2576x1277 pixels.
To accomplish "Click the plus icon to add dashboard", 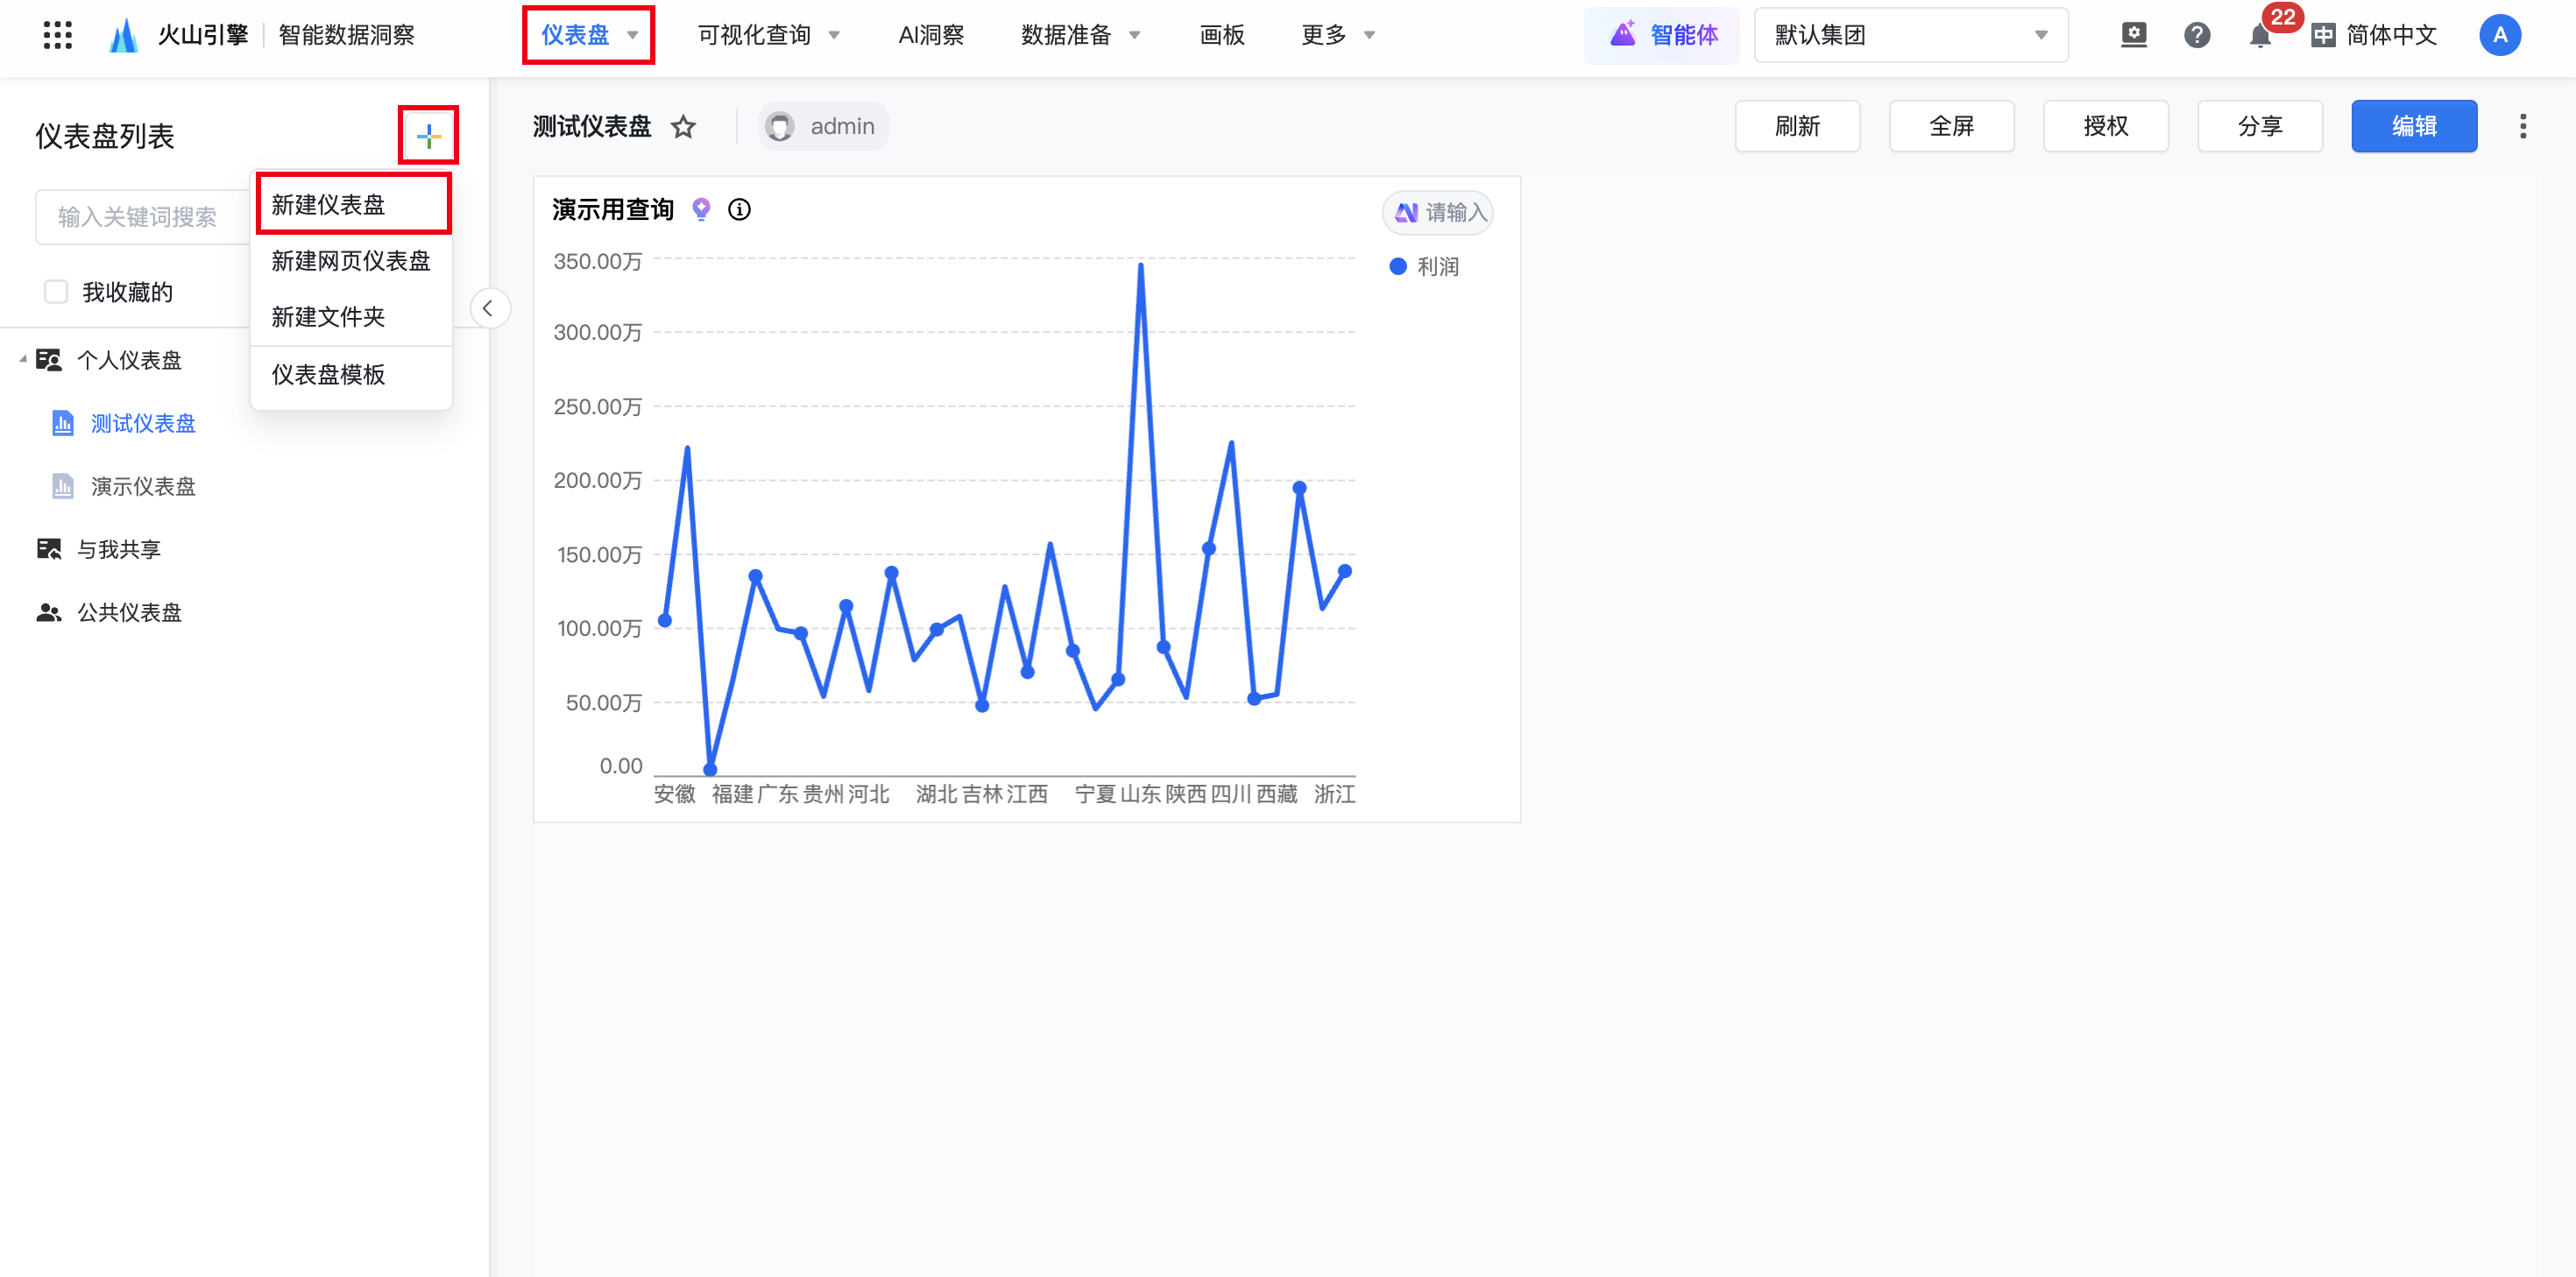I will (428, 135).
